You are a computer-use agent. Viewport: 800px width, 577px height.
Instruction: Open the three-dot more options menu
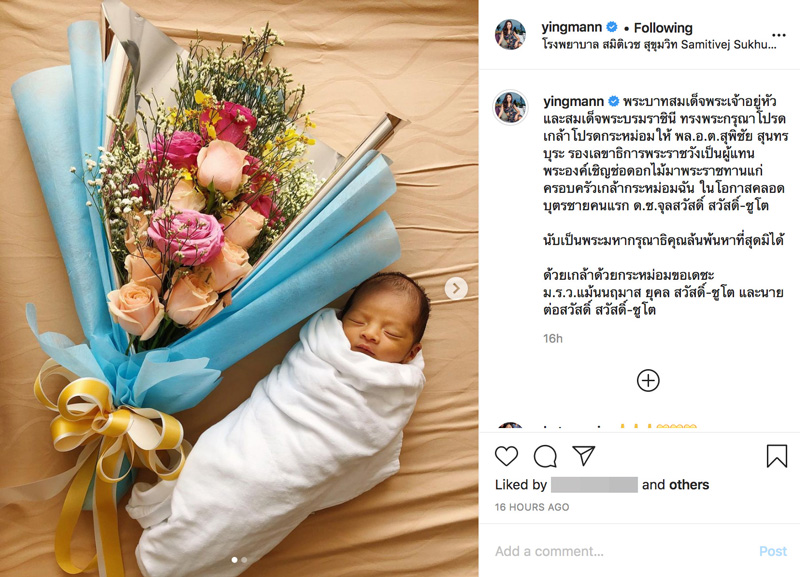779,35
